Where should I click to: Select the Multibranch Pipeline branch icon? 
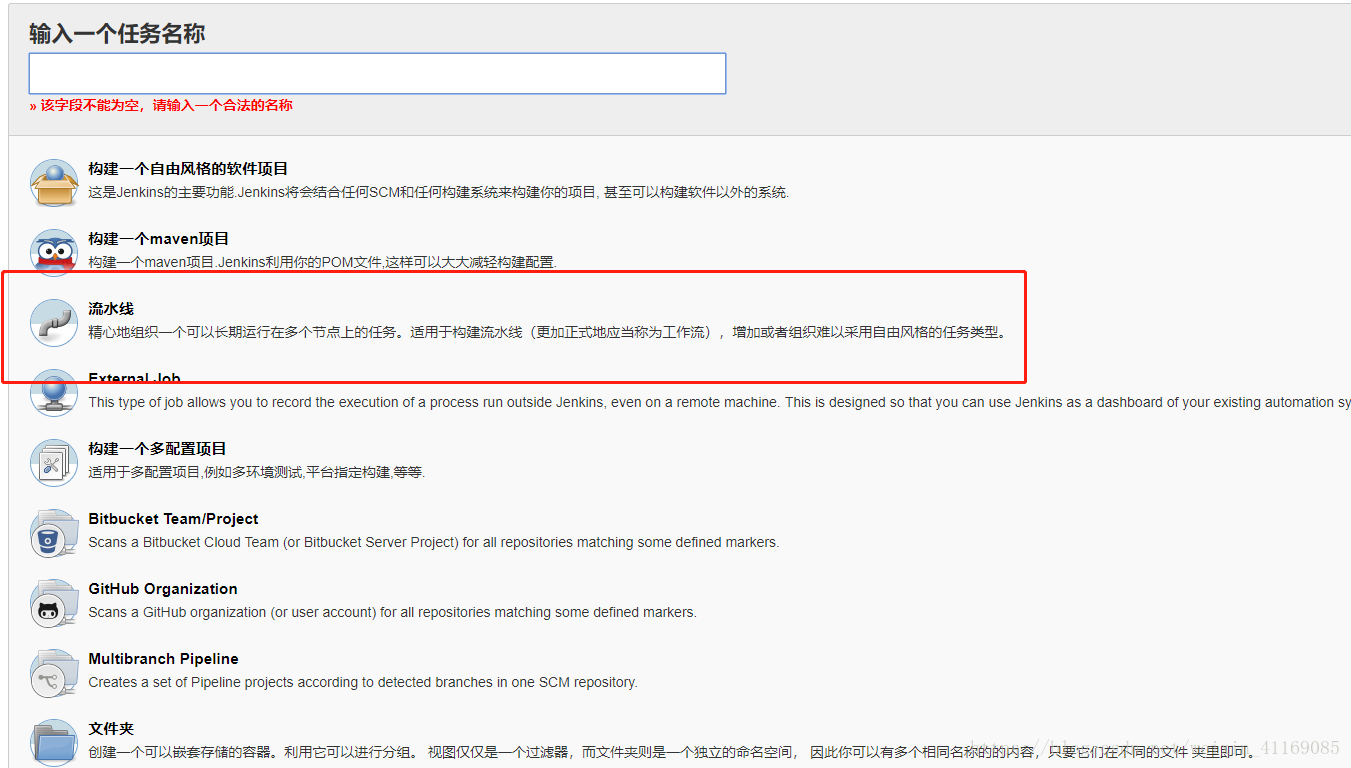tap(53, 673)
